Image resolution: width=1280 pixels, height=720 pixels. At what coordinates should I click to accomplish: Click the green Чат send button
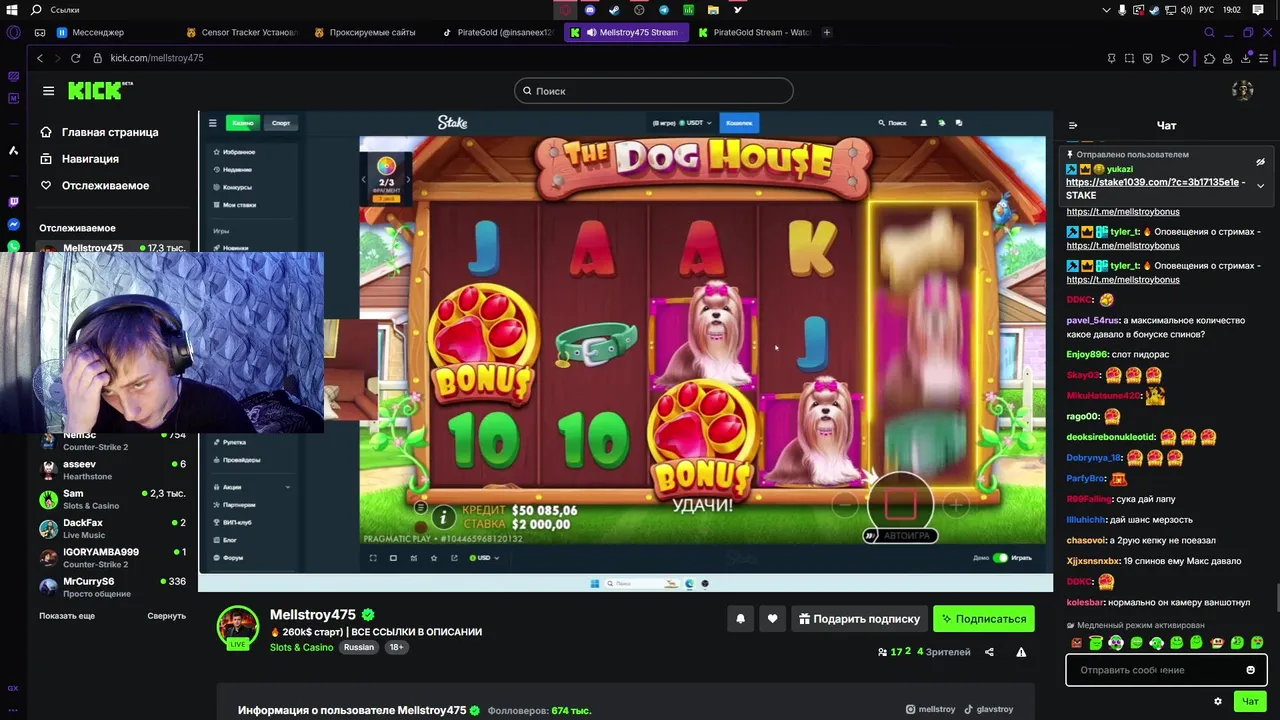(x=1250, y=701)
